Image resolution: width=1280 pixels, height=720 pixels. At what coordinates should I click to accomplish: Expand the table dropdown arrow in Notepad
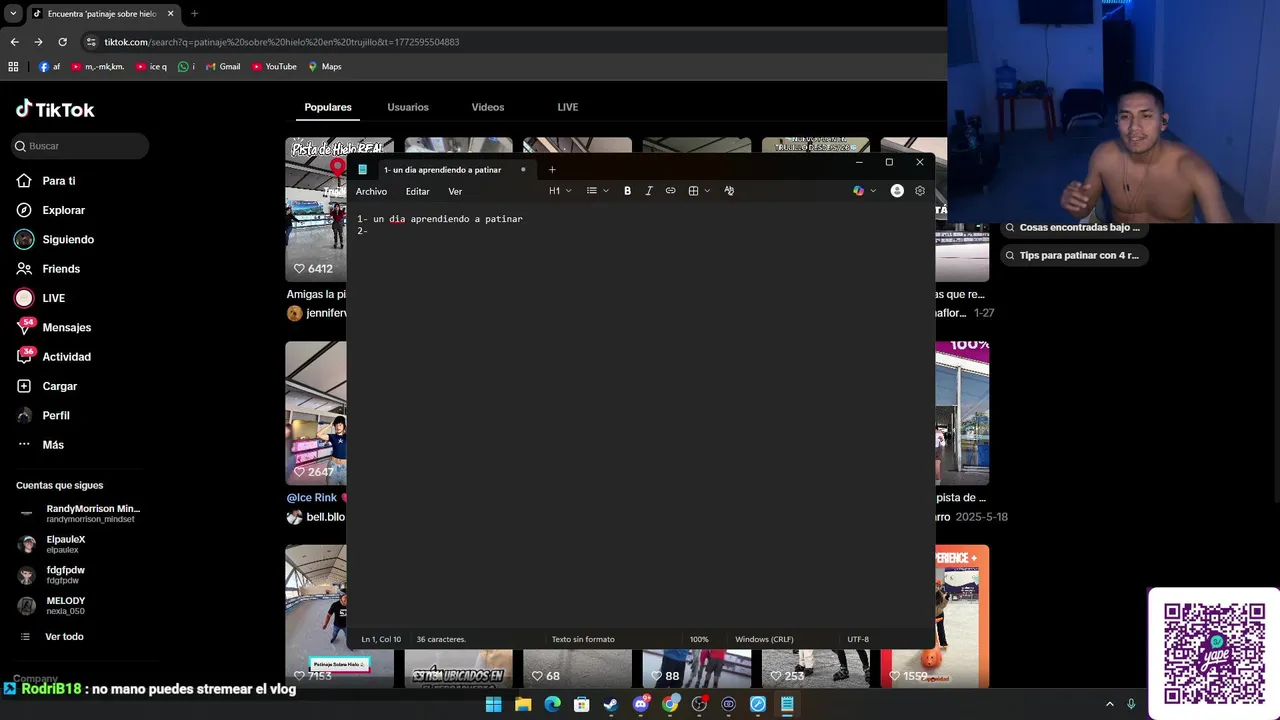[707, 191]
